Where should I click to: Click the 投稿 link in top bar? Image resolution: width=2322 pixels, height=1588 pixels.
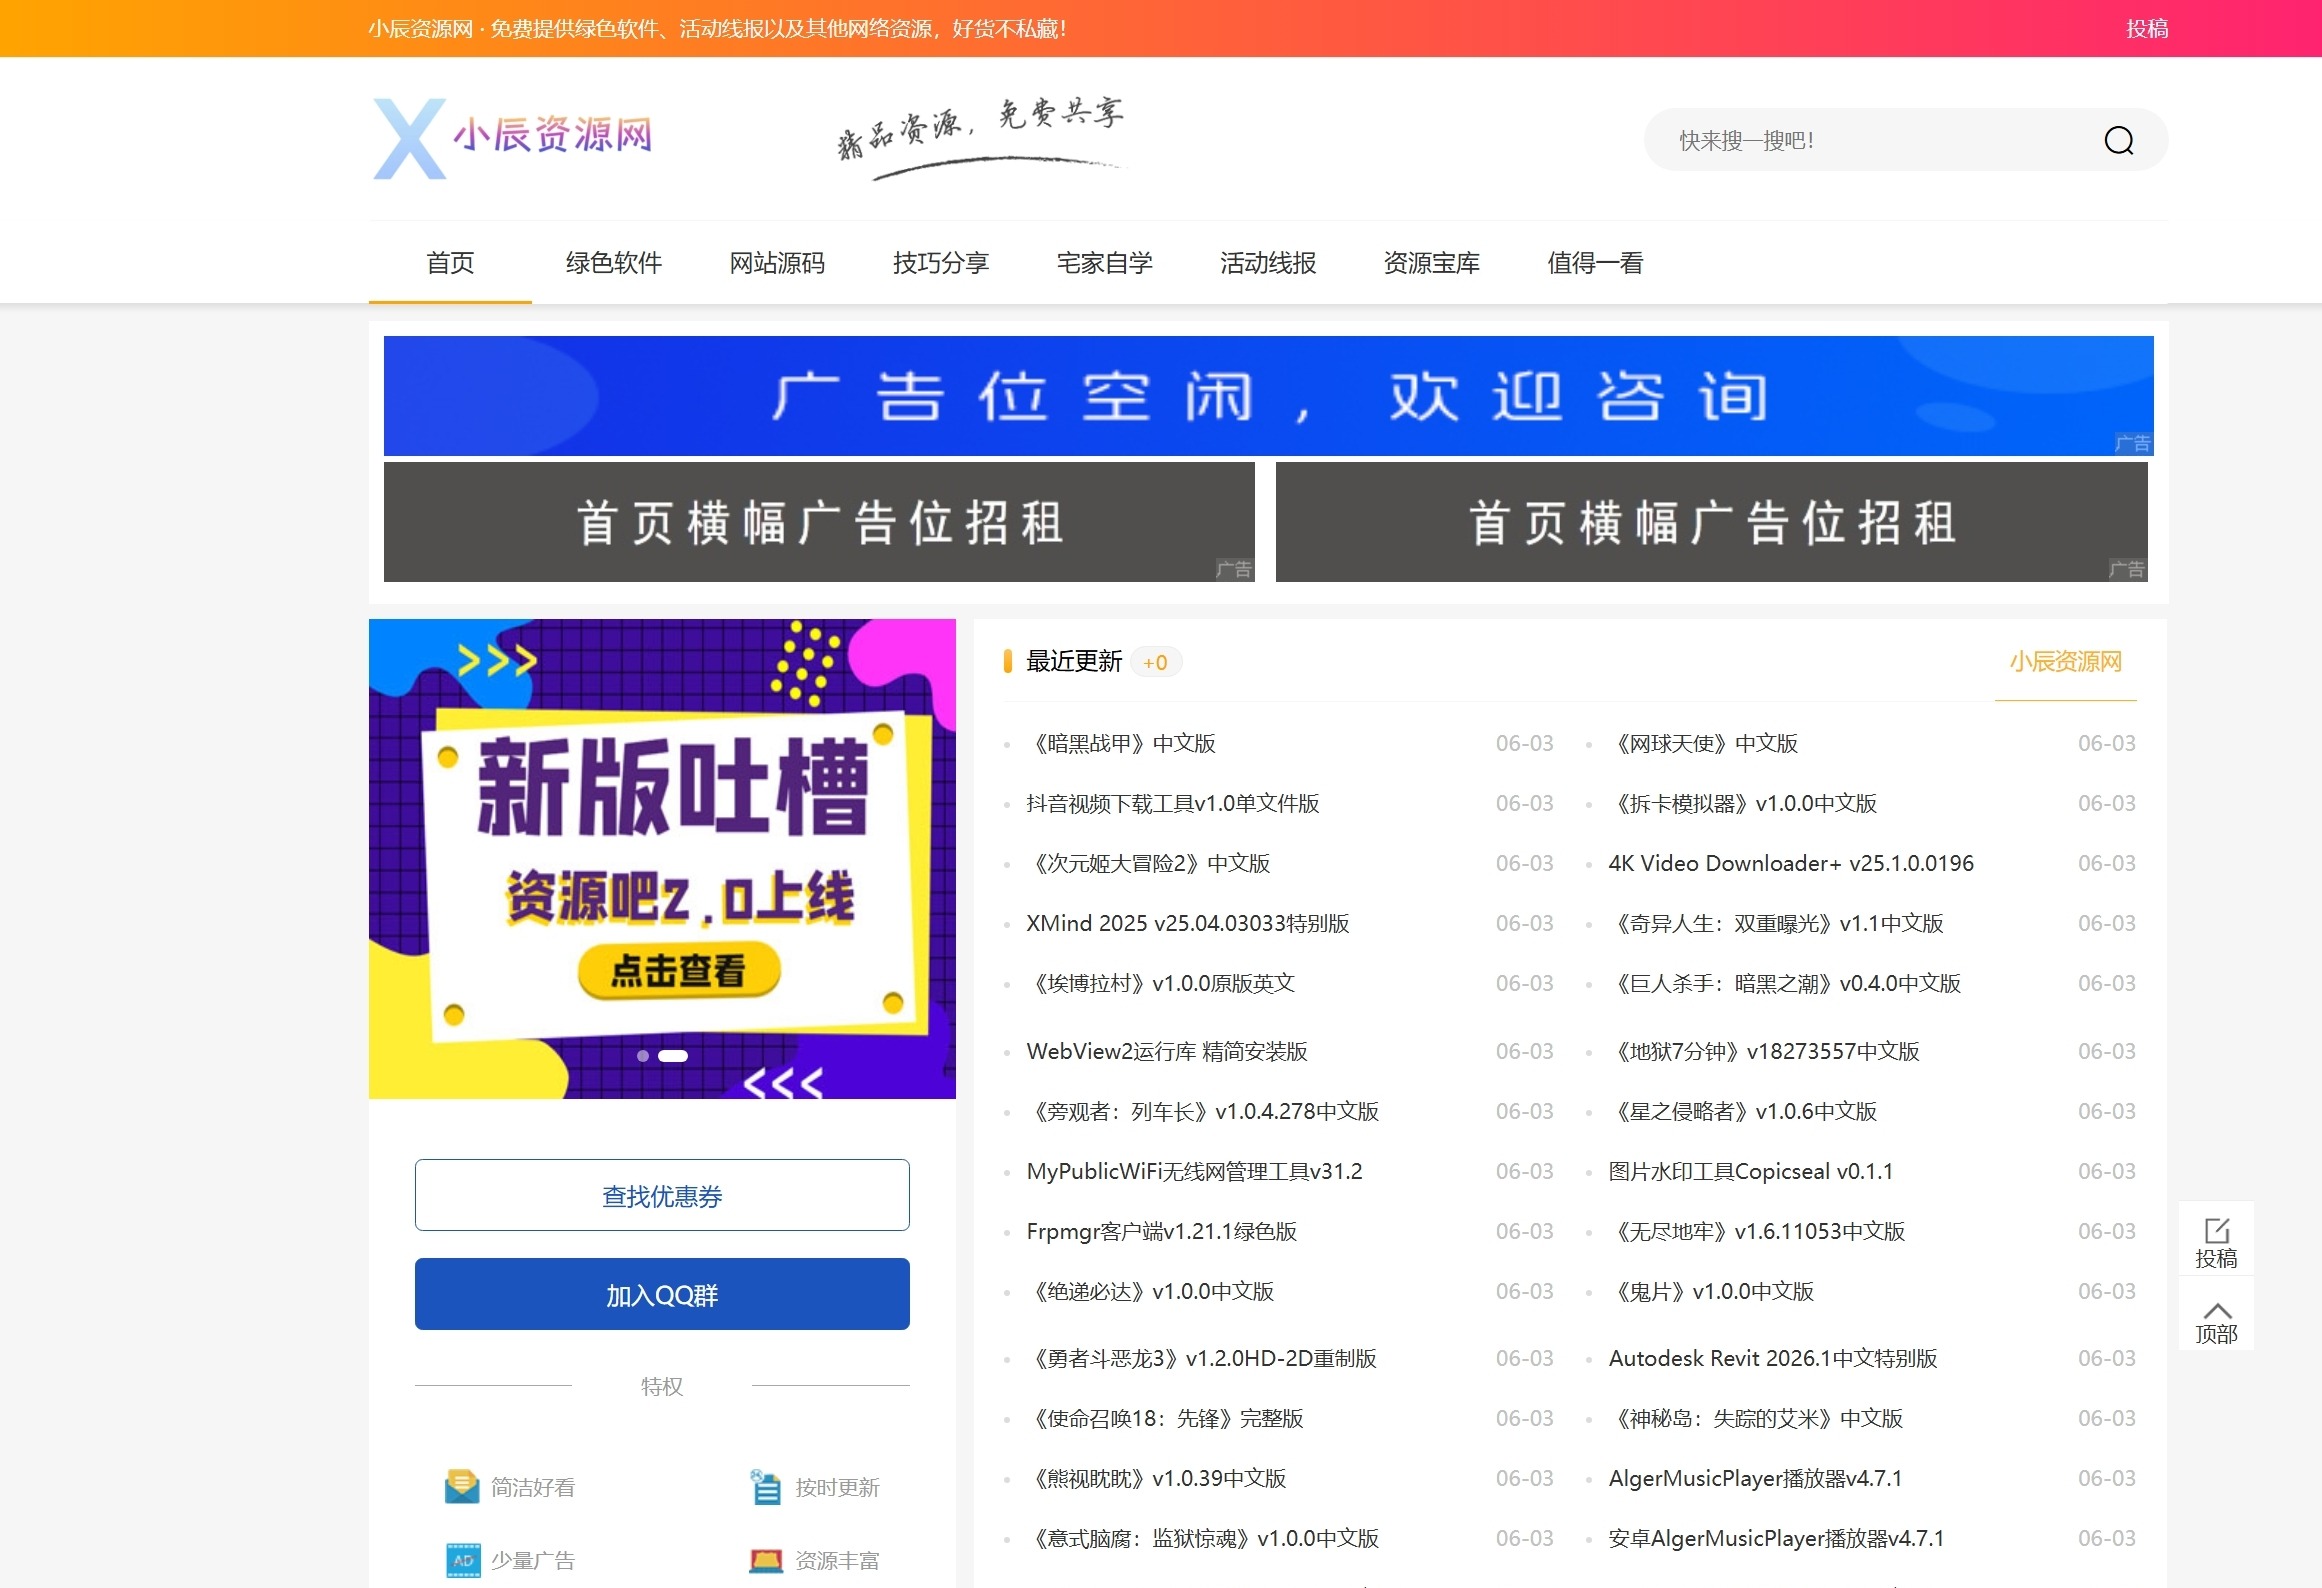[2147, 28]
